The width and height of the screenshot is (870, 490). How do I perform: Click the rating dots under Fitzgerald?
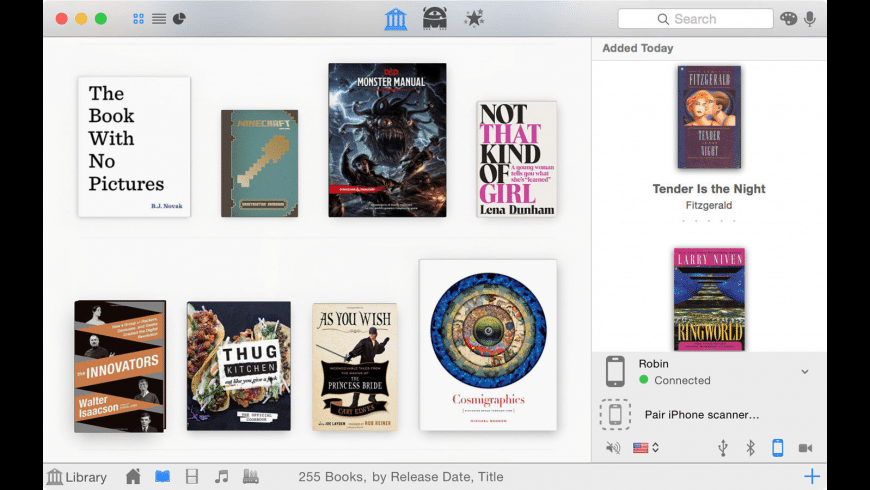click(709, 221)
